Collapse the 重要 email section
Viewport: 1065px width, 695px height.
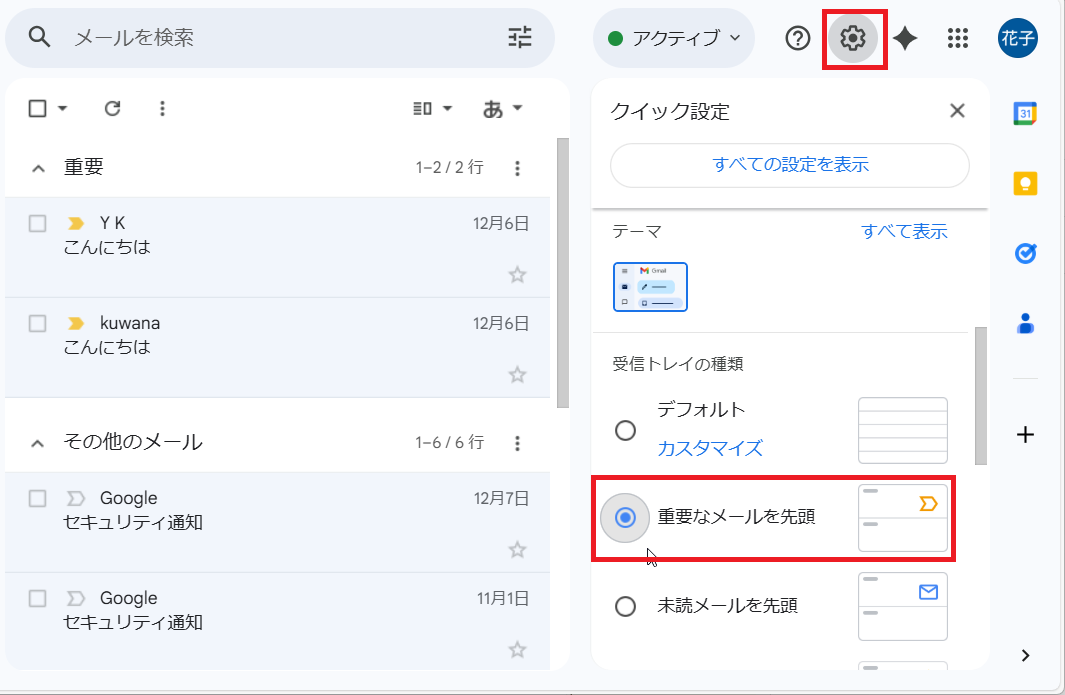click(37, 167)
